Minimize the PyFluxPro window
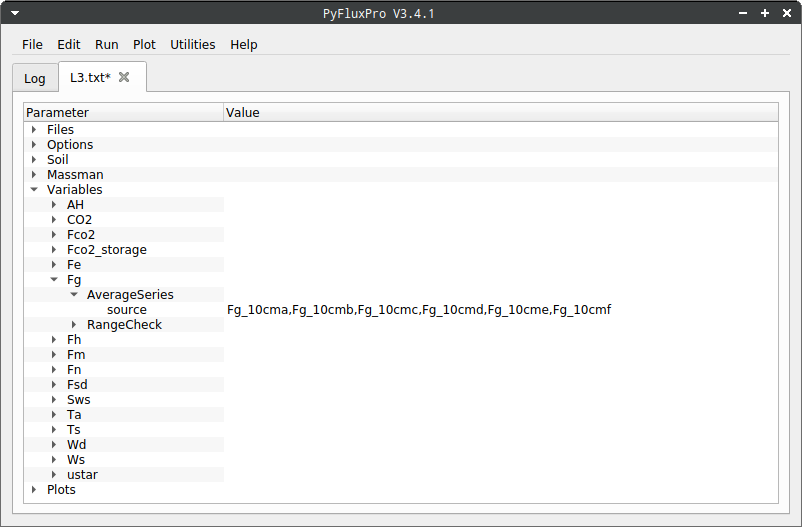Viewport: 802px width, 527px height. pyautogui.click(x=743, y=13)
